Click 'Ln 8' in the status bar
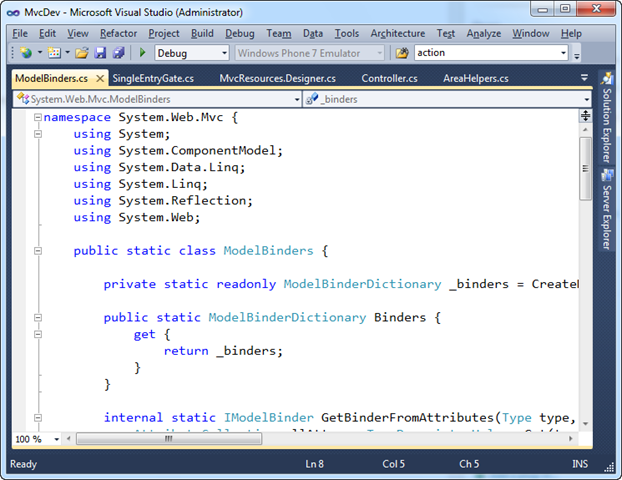Image resolution: width=622 pixels, height=480 pixels. (315, 464)
